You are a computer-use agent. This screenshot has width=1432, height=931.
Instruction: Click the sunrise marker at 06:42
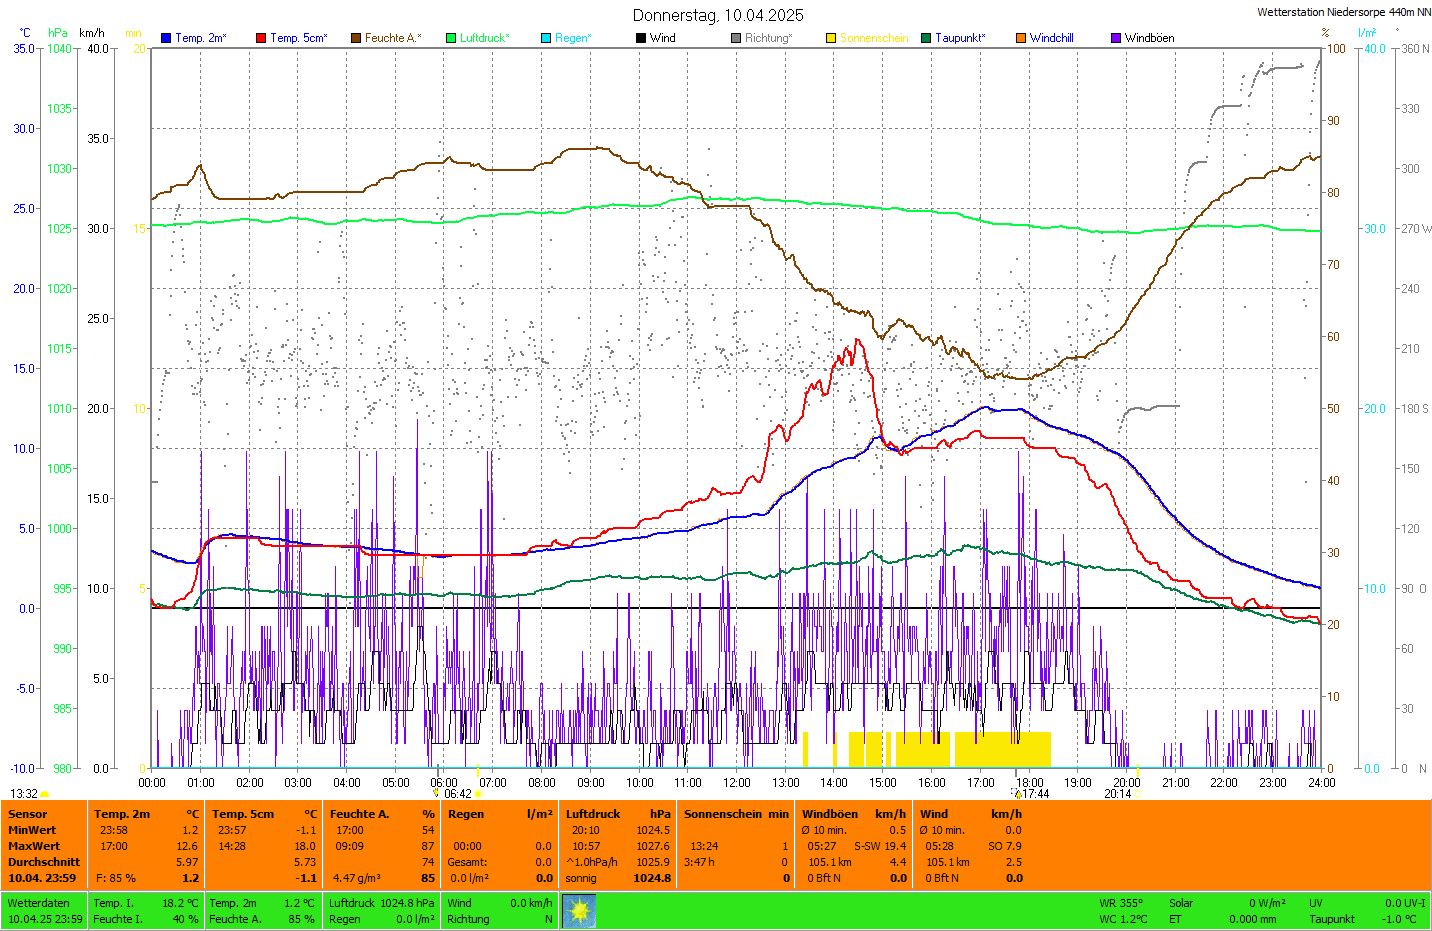point(458,794)
